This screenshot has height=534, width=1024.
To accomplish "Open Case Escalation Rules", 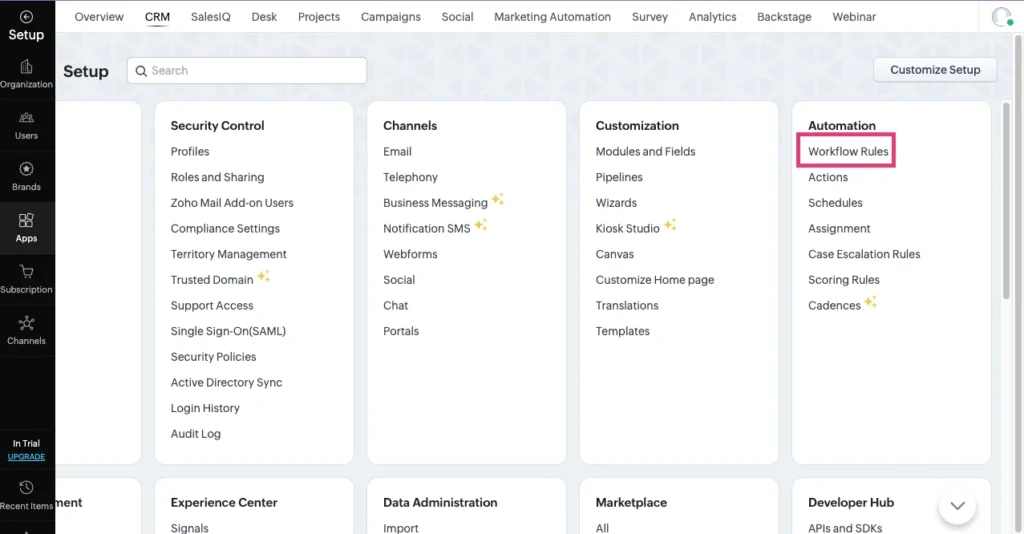I will click(x=864, y=254).
